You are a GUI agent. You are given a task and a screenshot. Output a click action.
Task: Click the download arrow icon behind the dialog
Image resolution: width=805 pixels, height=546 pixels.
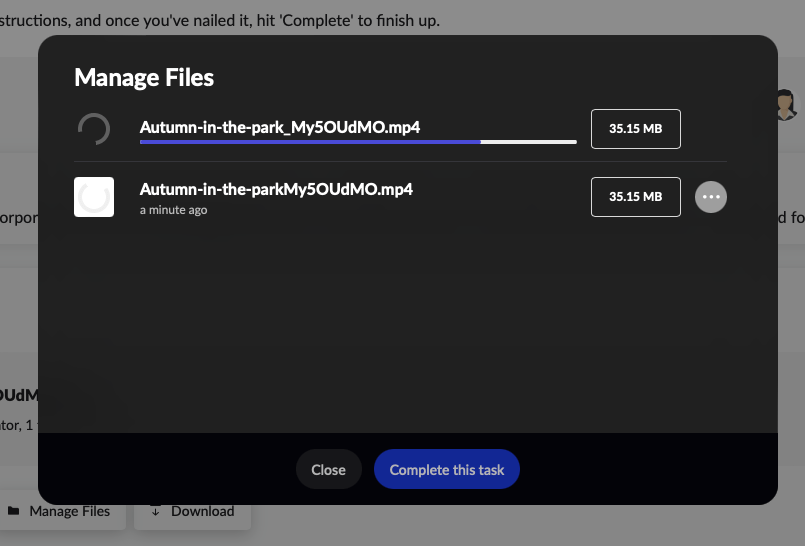click(155, 511)
